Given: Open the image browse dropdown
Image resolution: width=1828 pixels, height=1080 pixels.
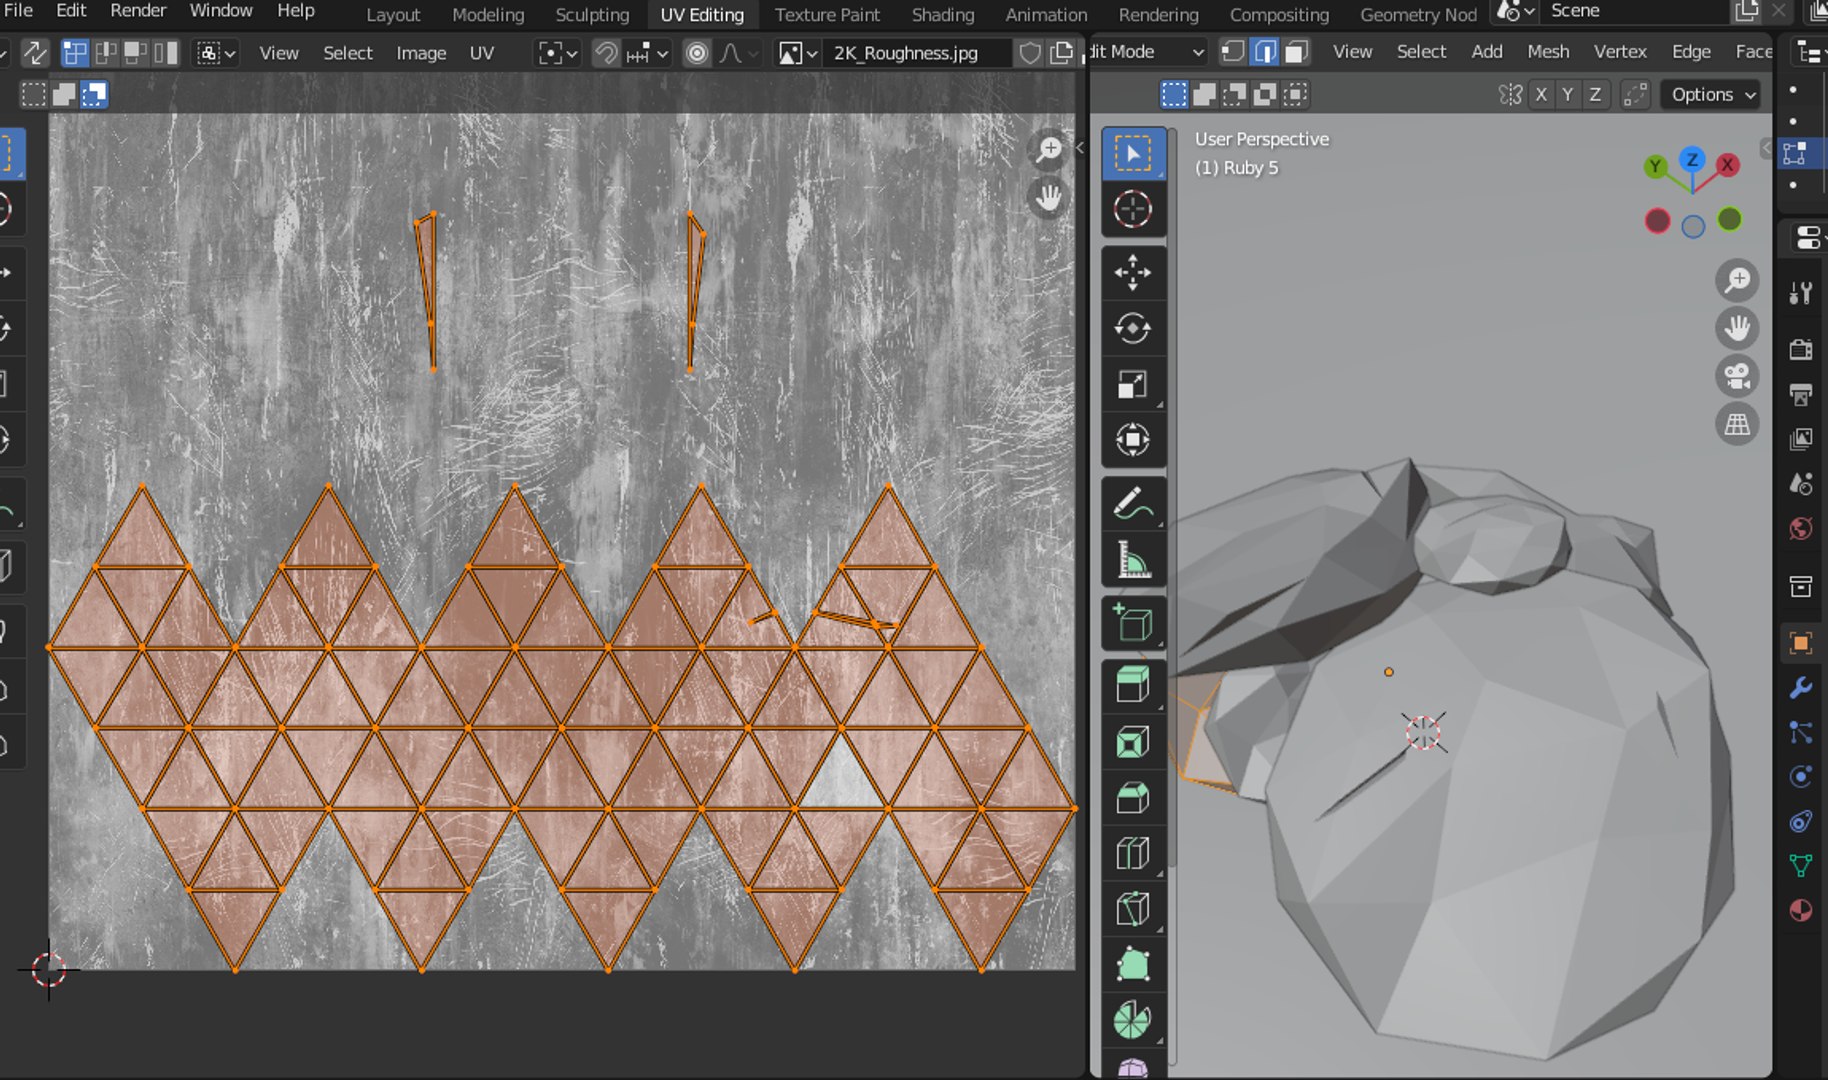Looking at the screenshot, I should 798,53.
